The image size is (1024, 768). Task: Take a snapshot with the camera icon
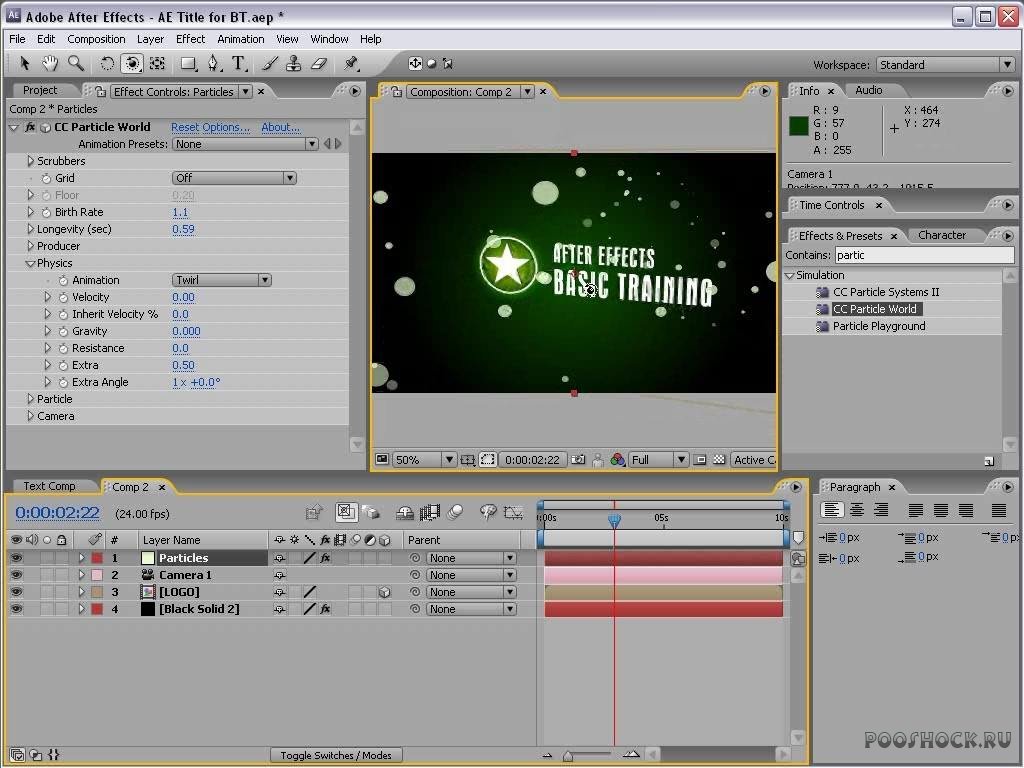coord(578,460)
